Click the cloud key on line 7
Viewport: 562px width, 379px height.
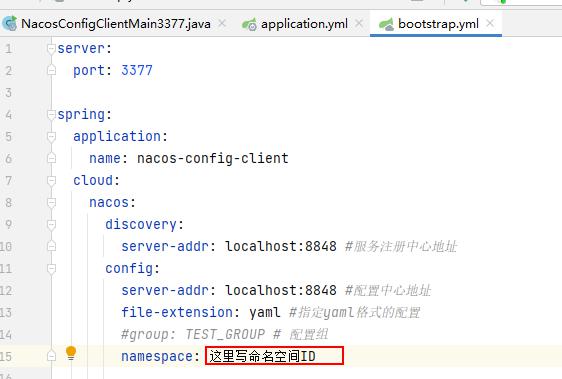(x=93, y=180)
